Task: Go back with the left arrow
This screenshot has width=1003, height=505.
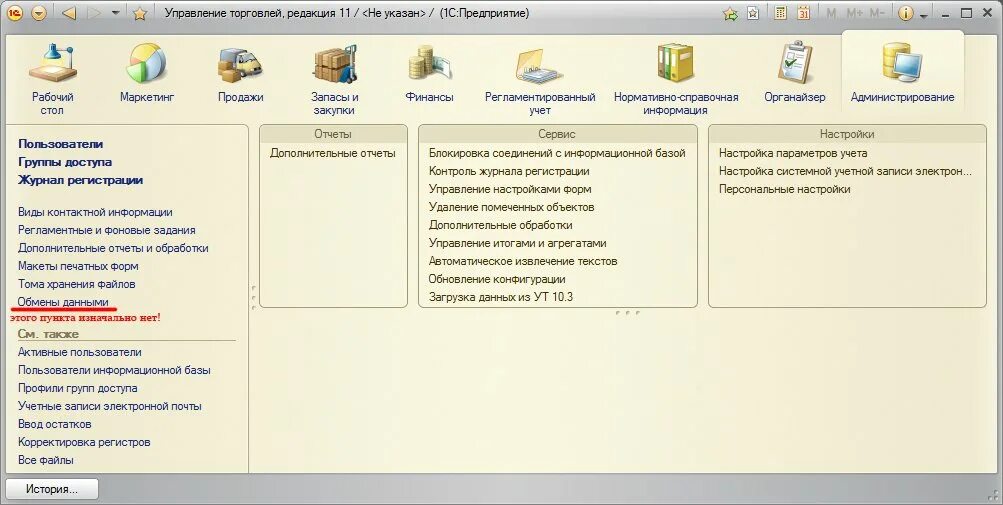Action: [69, 13]
